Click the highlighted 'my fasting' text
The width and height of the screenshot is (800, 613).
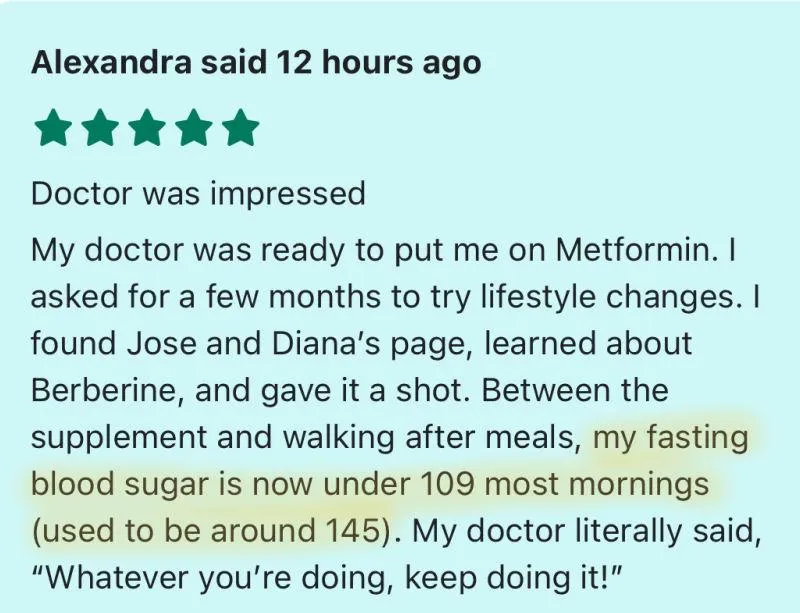tap(670, 438)
